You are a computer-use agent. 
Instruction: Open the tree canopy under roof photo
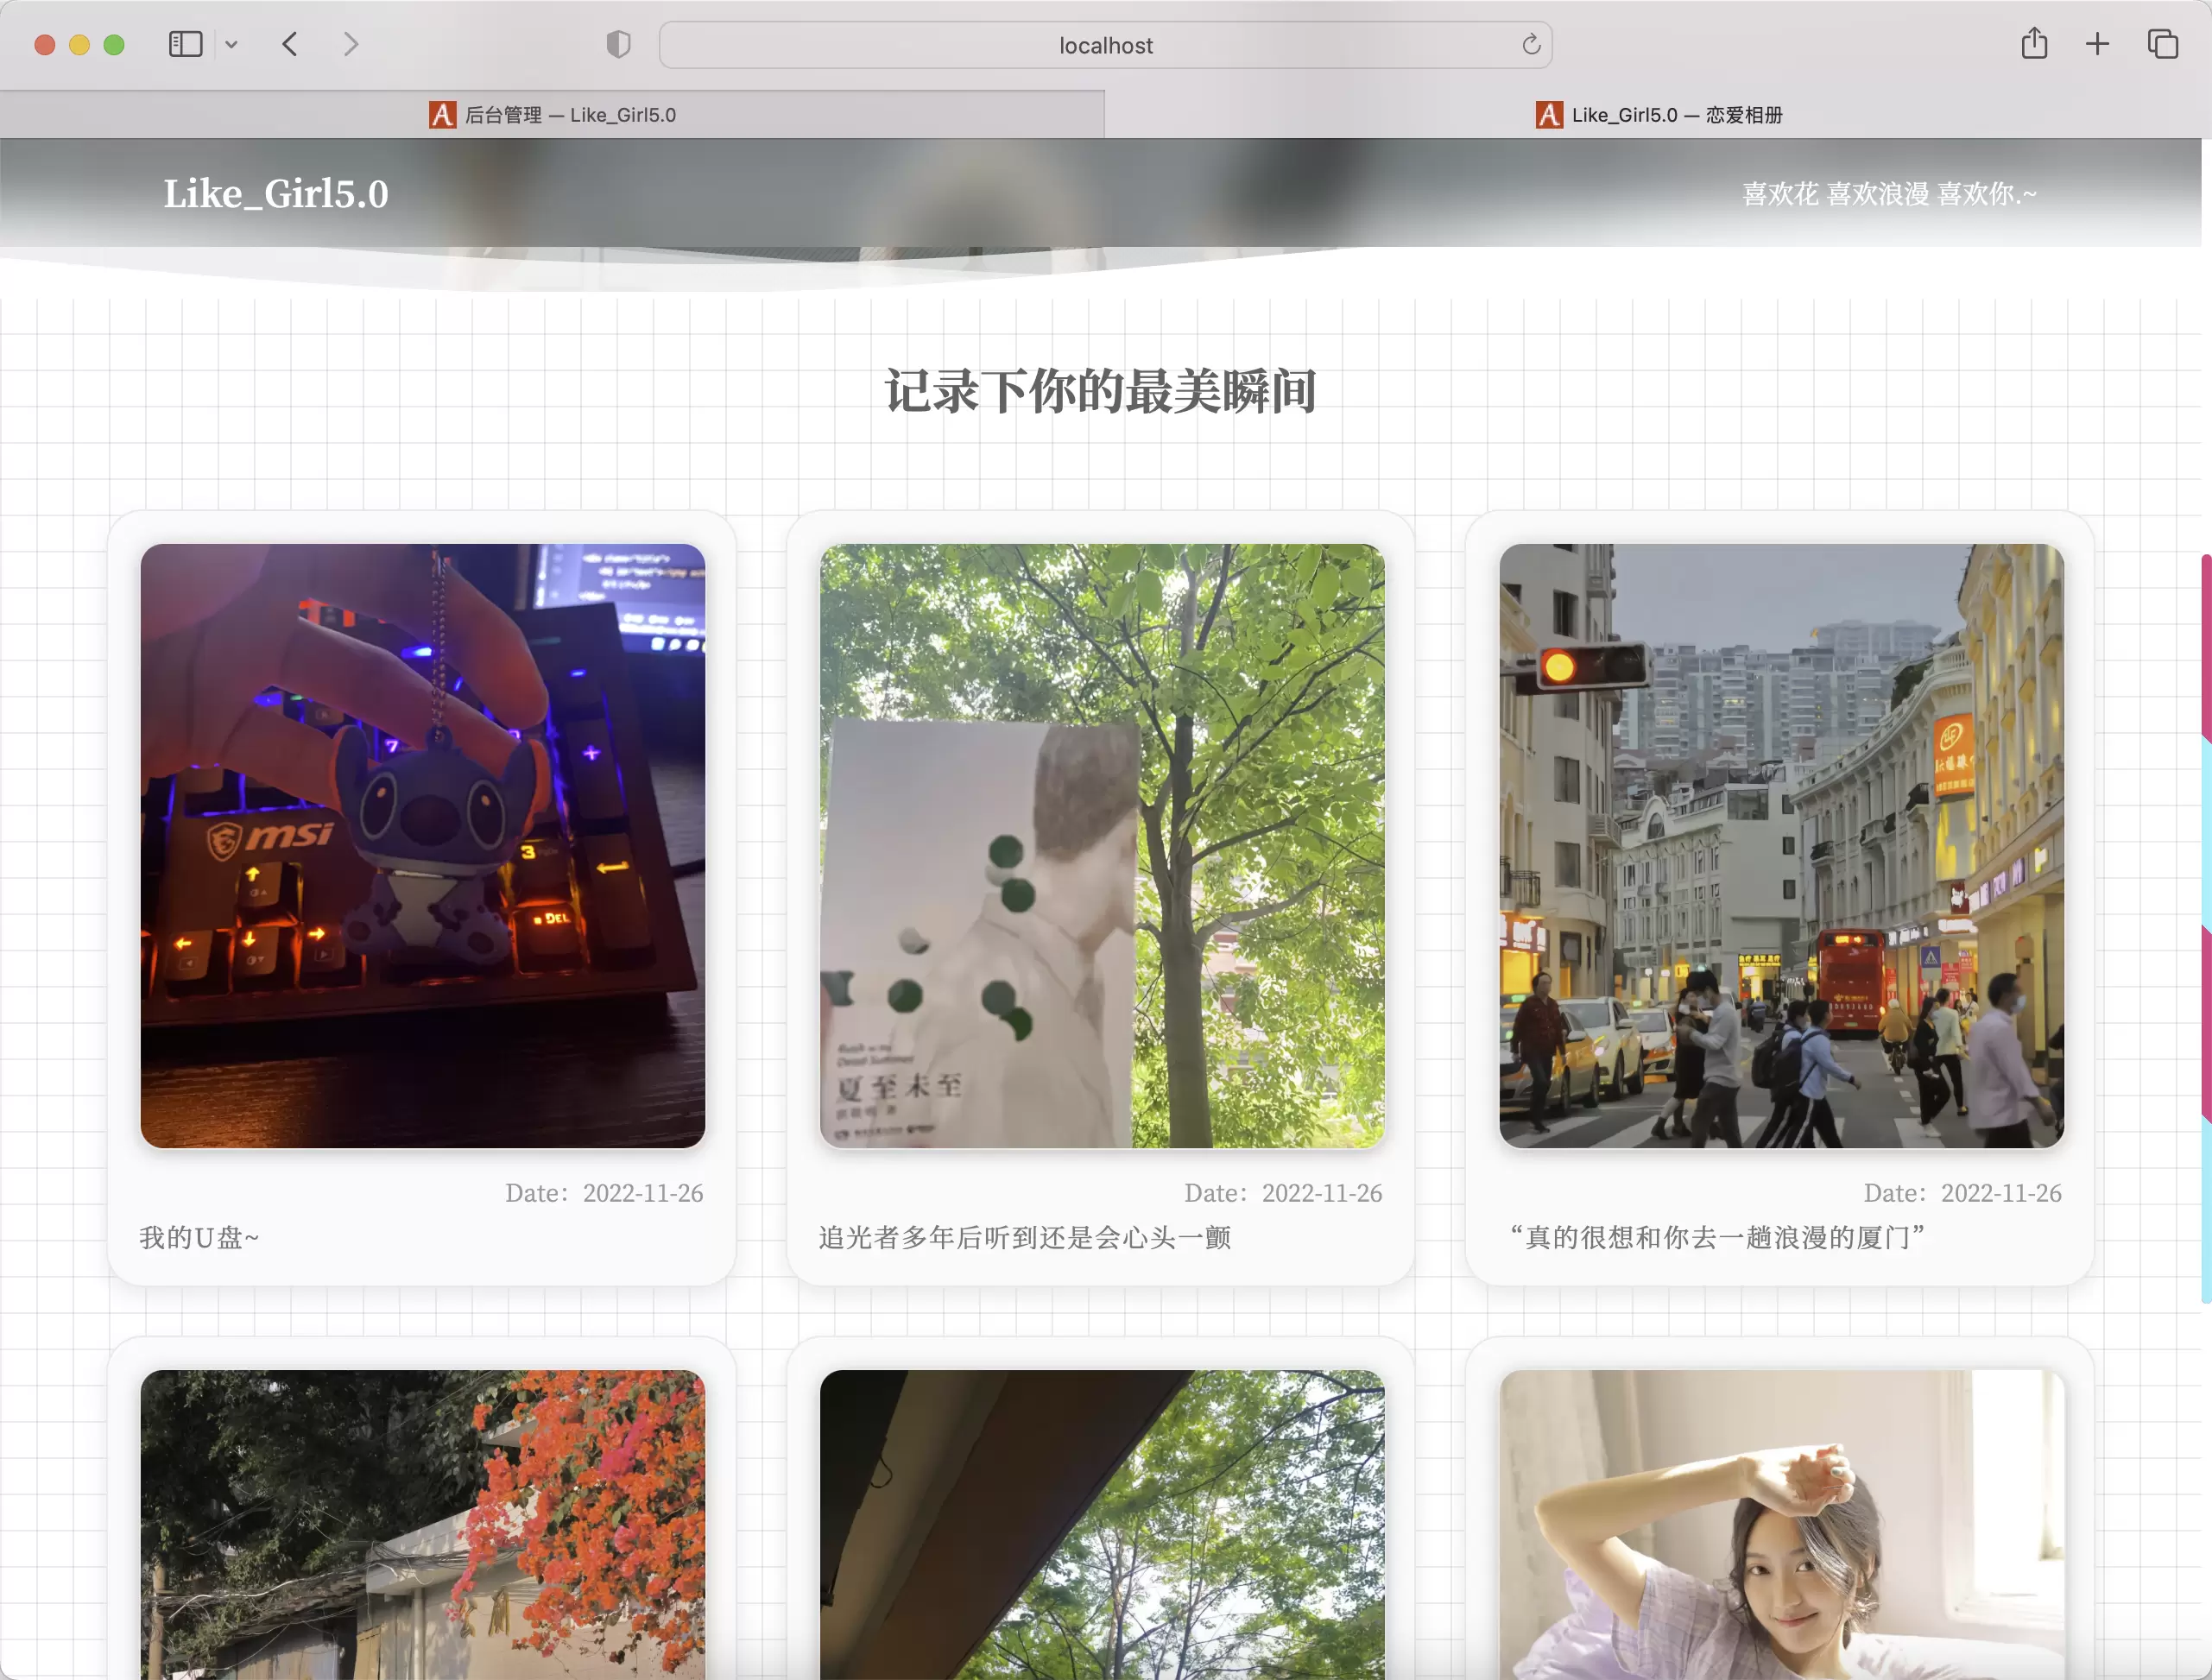1102,1524
